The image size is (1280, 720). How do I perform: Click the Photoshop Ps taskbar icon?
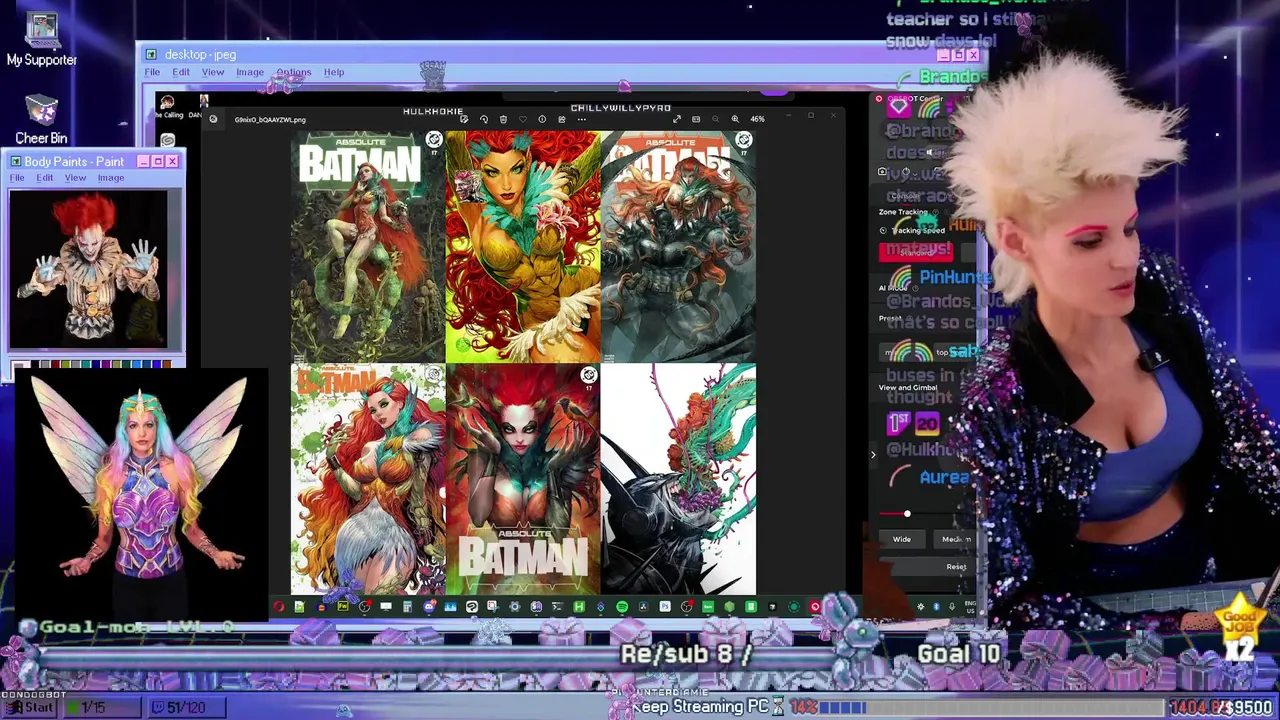coord(665,607)
